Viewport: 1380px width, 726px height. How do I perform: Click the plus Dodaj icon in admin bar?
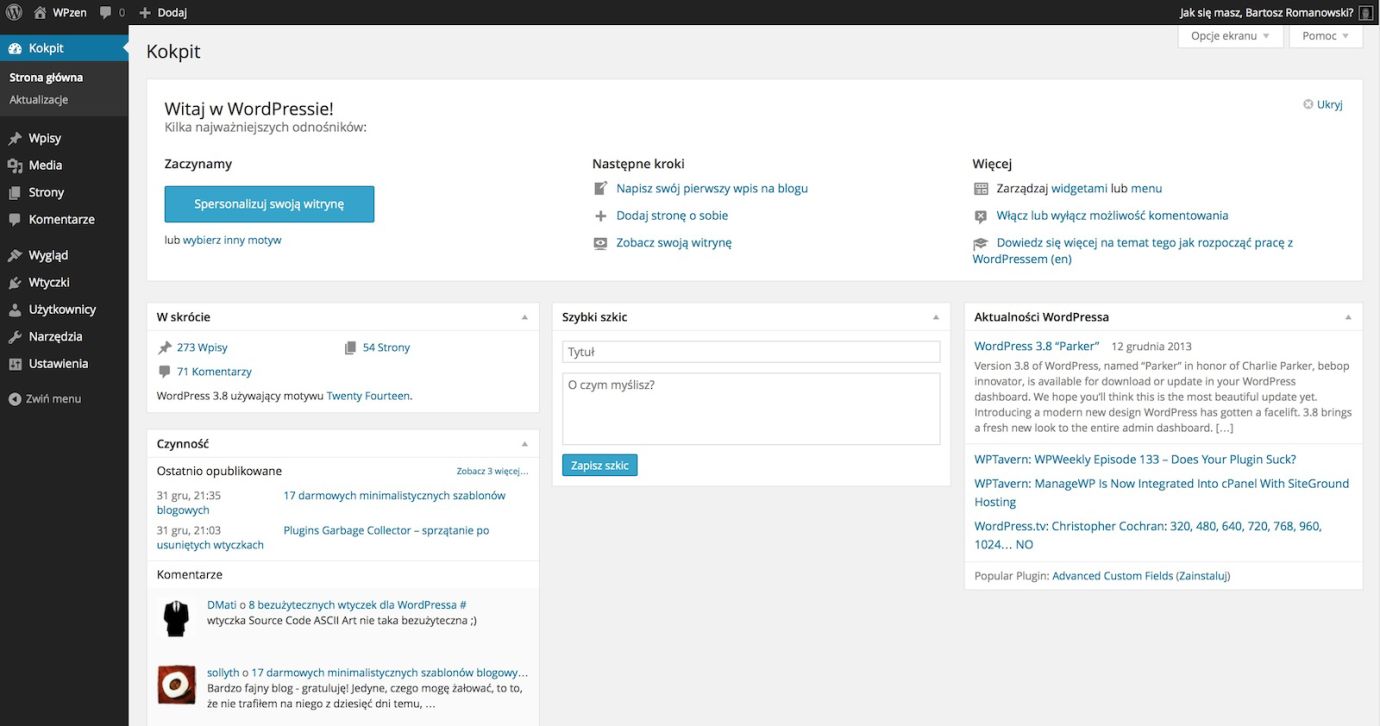145,12
